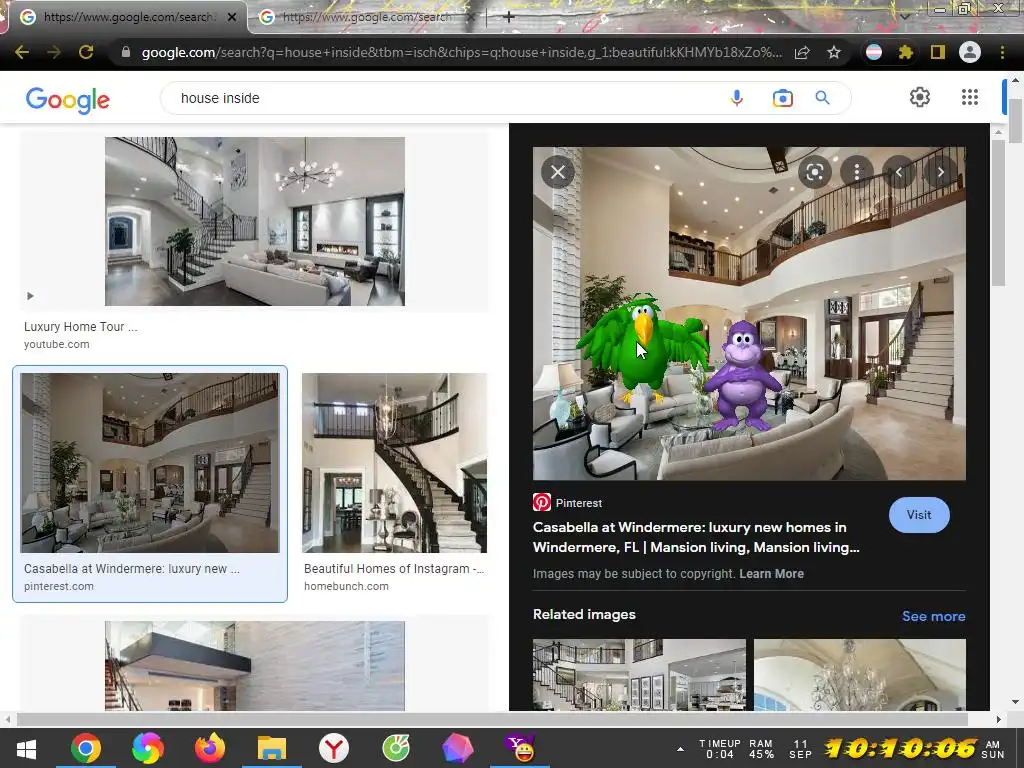Screen dimensions: 1024x768
Task: Close the first browser tab
Action: tap(232, 18)
